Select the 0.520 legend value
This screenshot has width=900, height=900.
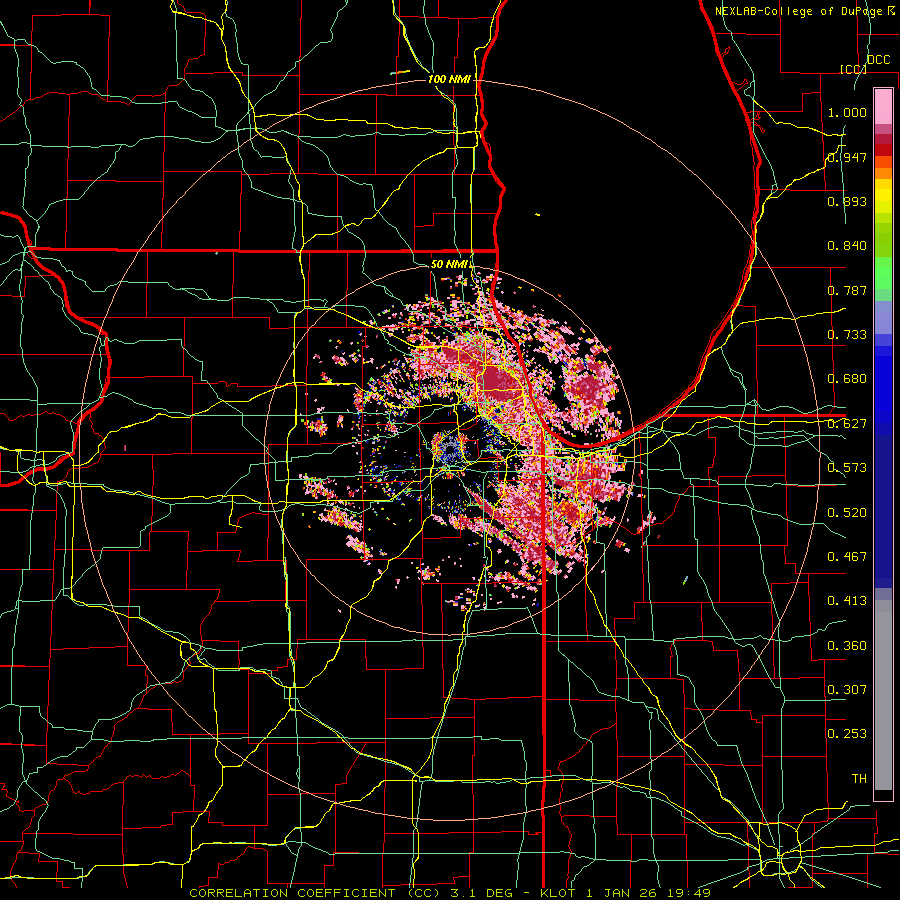[x=847, y=513]
